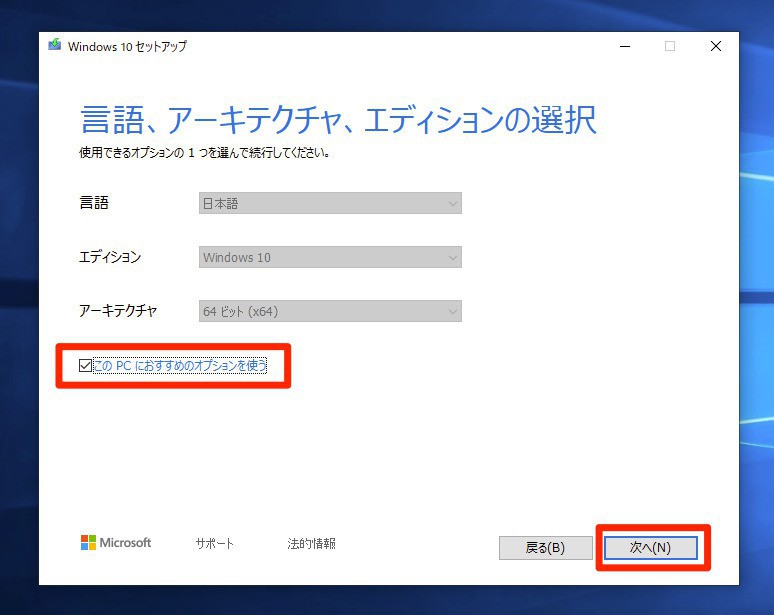Open the サポート link
The image size is (774, 615).
[214, 543]
